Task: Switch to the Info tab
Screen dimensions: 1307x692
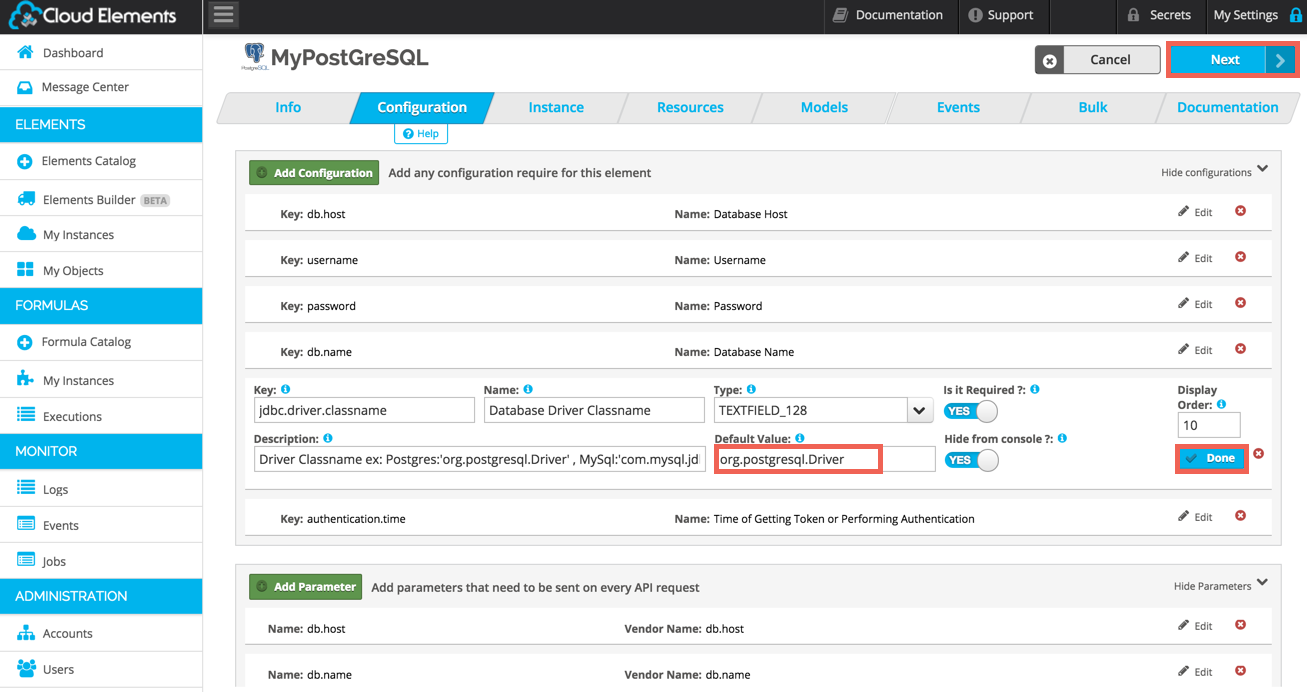Action: click(x=288, y=107)
